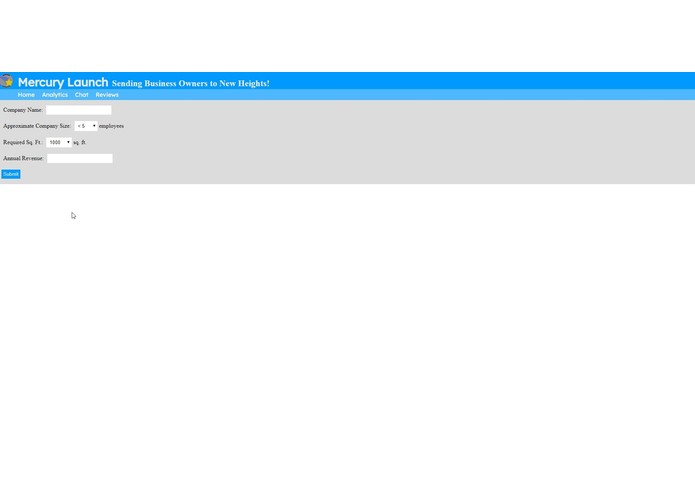
Task: Focus the Company Name input field
Action: [x=79, y=110]
